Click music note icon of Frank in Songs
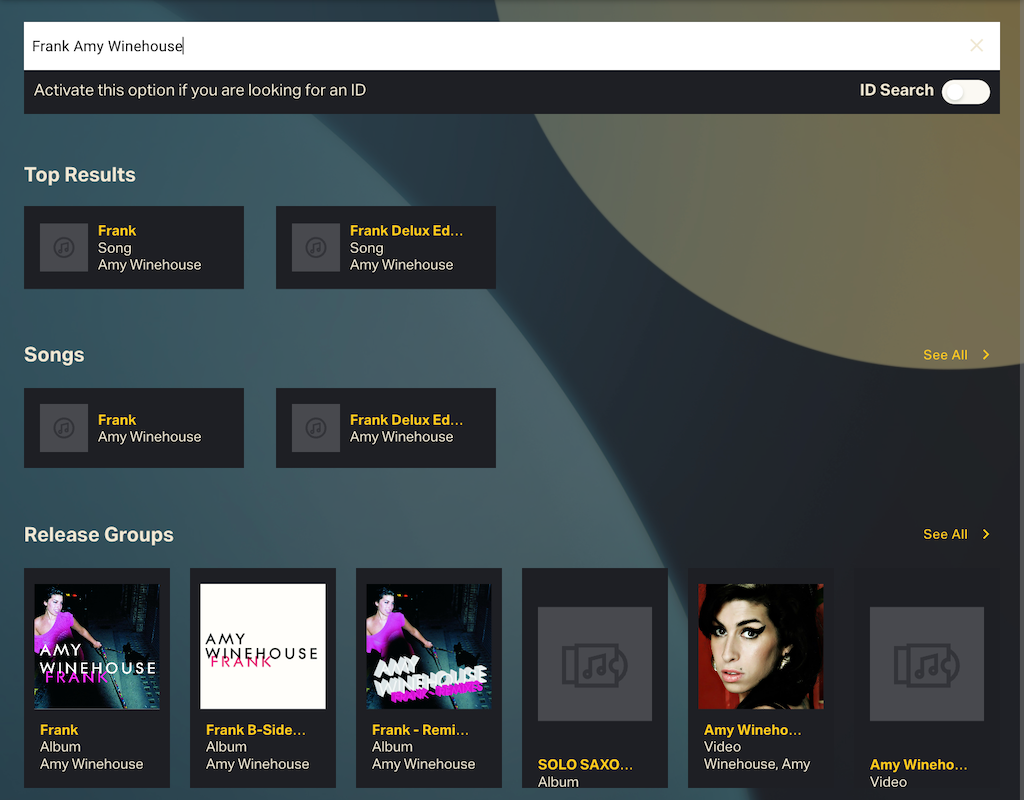 pos(64,428)
